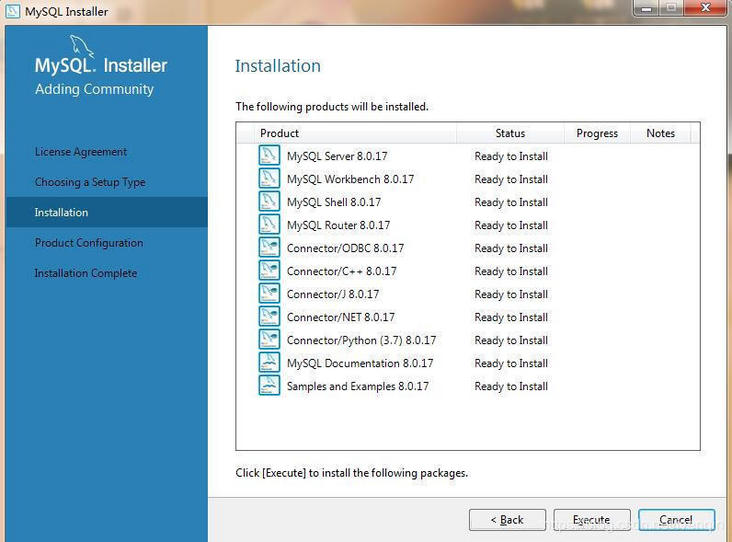Select the Connector/J 8.0.17 row text
The height and width of the screenshot is (542, 732).
click(333, 294)
